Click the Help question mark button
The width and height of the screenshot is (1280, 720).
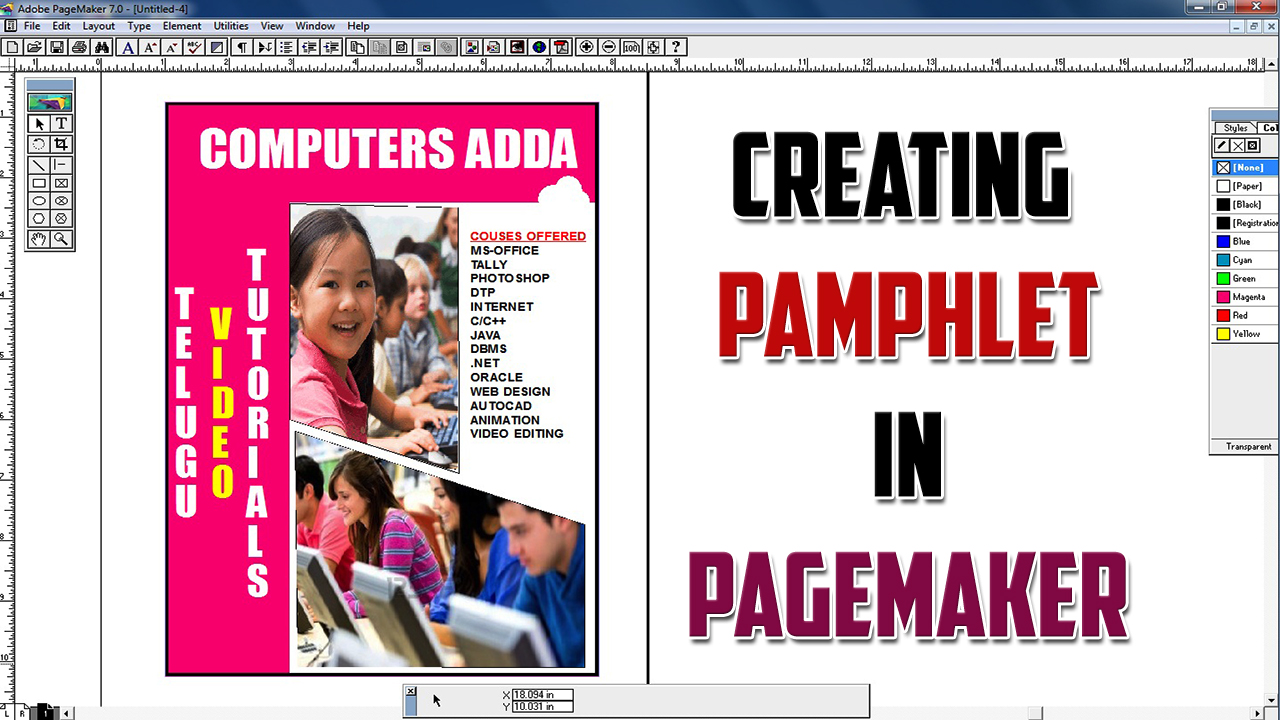click(675, 46)
